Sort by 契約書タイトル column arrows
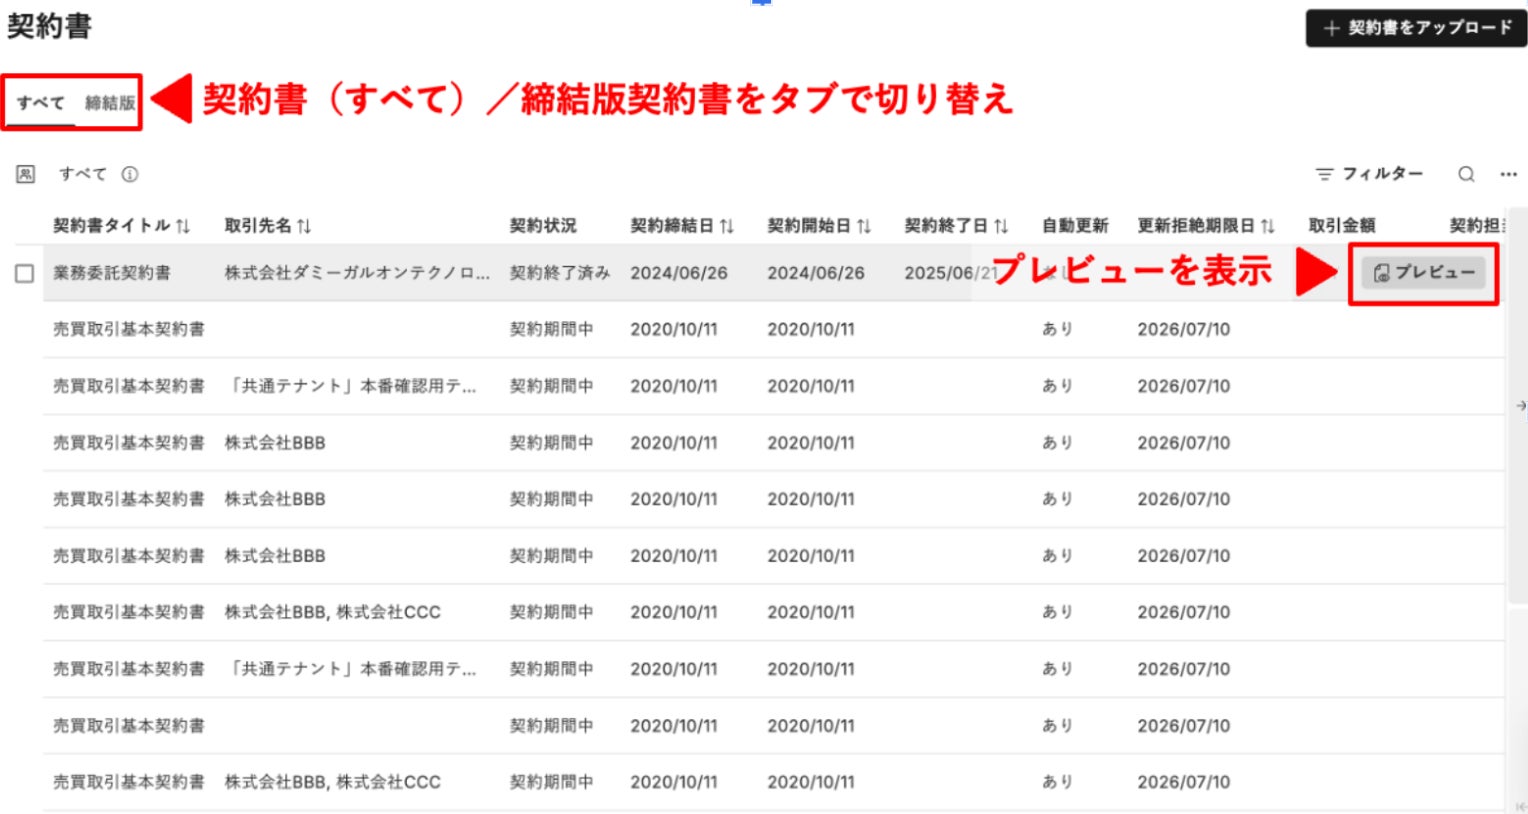This screenshot has width=1528, height=814. pyautogui.click(x=183, y=226)
